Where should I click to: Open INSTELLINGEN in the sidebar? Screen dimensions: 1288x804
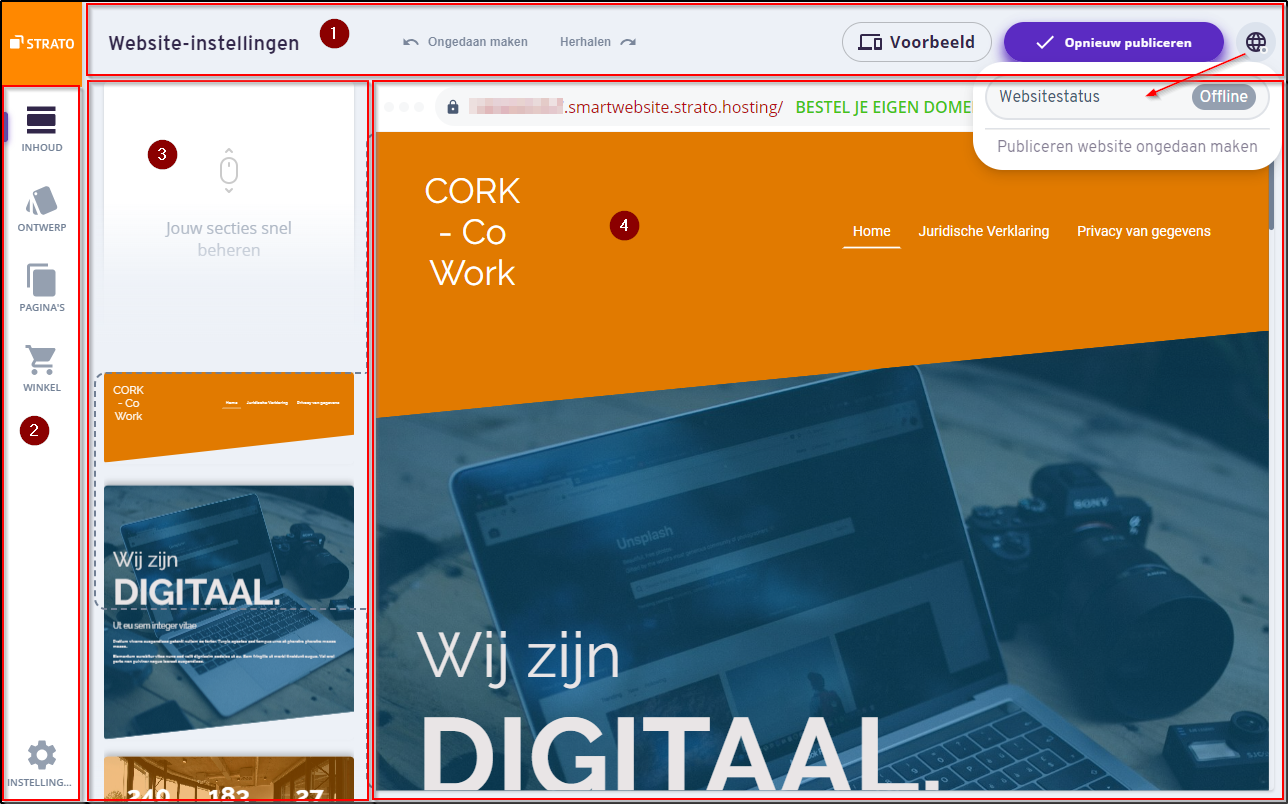(41, 758)
